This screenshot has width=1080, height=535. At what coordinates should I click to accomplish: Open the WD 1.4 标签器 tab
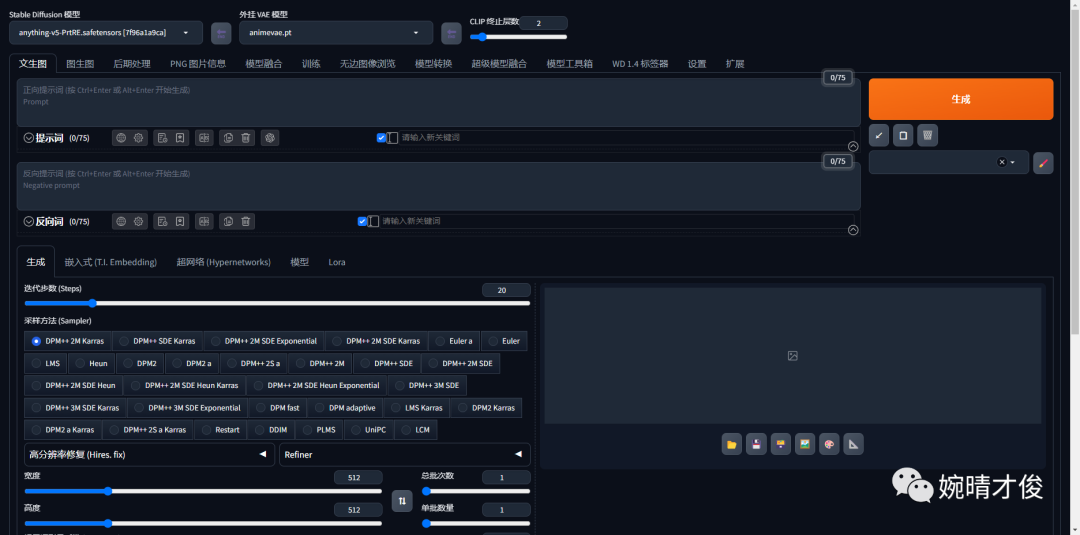pos(640,64)
